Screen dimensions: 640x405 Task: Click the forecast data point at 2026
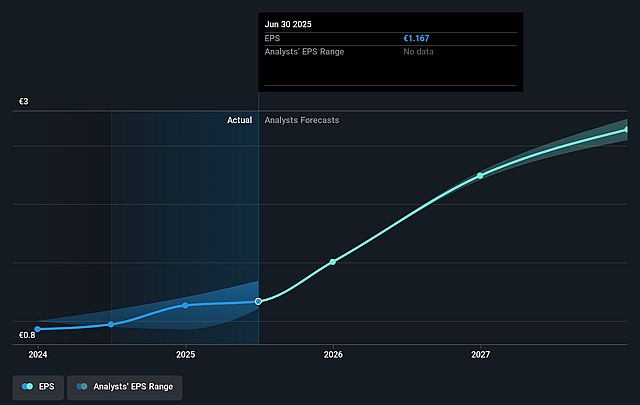(333, 262)
